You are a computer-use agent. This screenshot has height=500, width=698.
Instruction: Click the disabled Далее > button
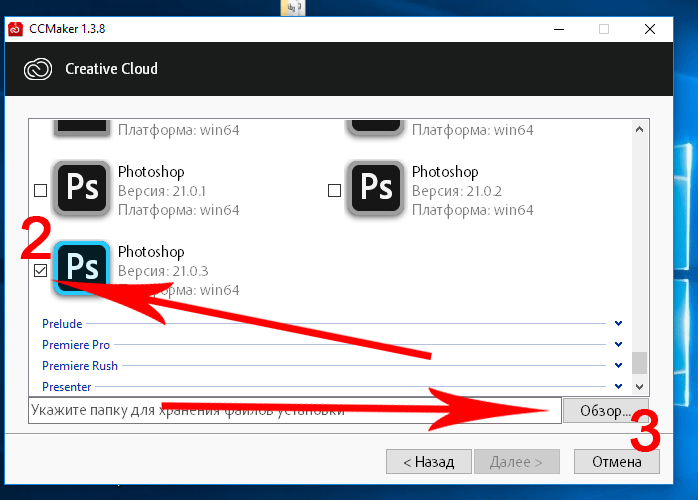[517, 462]
